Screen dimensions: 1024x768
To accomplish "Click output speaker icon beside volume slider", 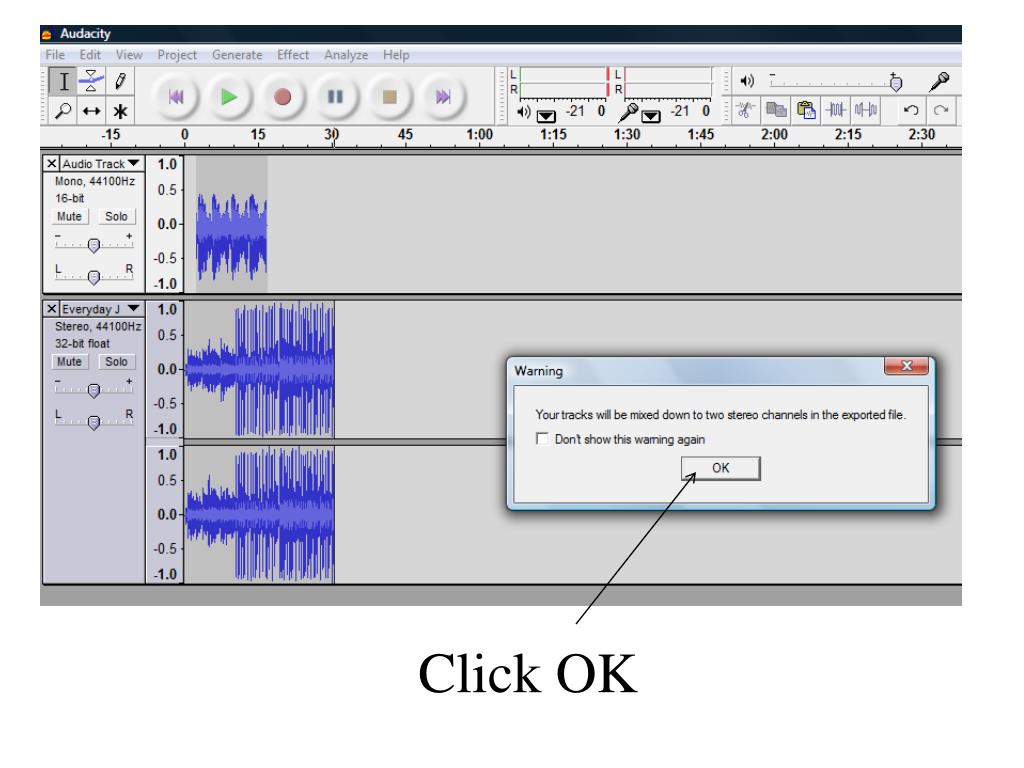I will tap(747, 81).
